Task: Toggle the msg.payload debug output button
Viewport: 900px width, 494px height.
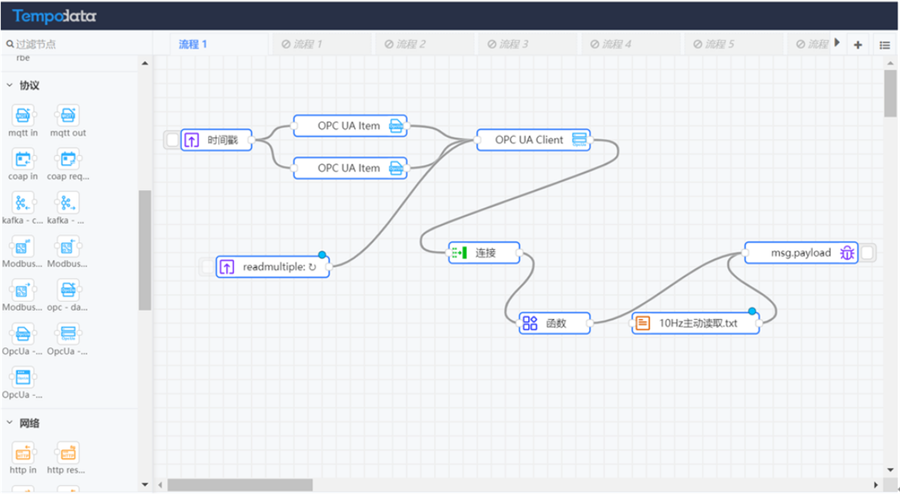Action: pos(868,253)
